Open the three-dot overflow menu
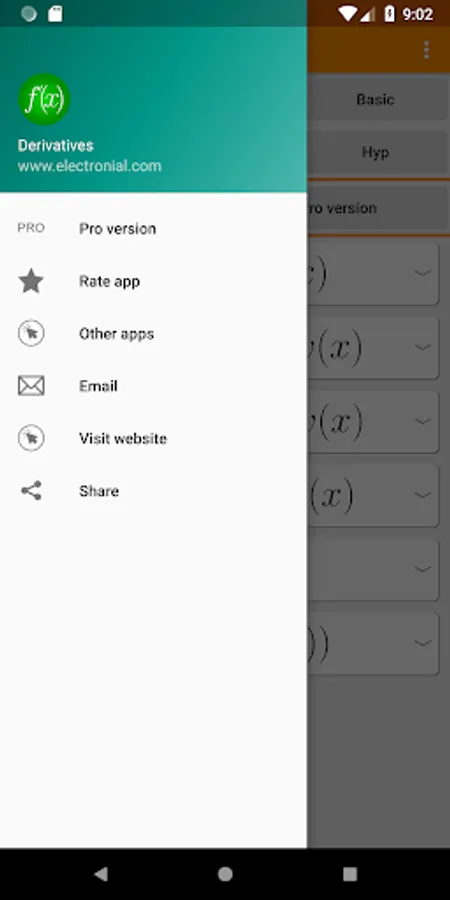This screenshot has height=900, width=450. (426, 50)
